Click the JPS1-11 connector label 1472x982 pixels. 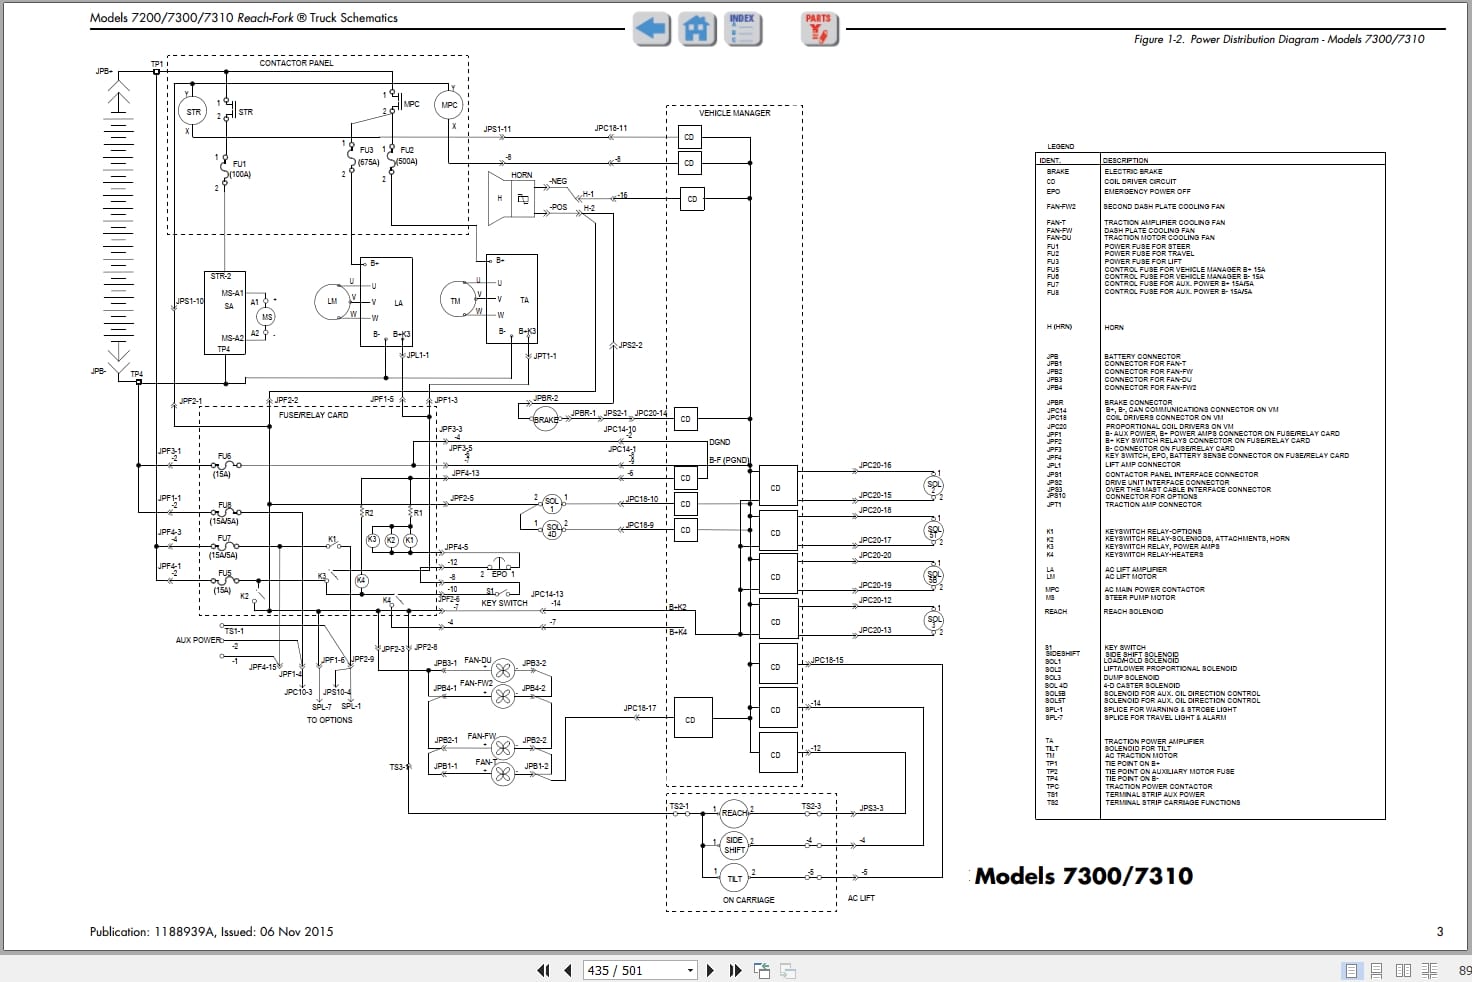(497, 129)
